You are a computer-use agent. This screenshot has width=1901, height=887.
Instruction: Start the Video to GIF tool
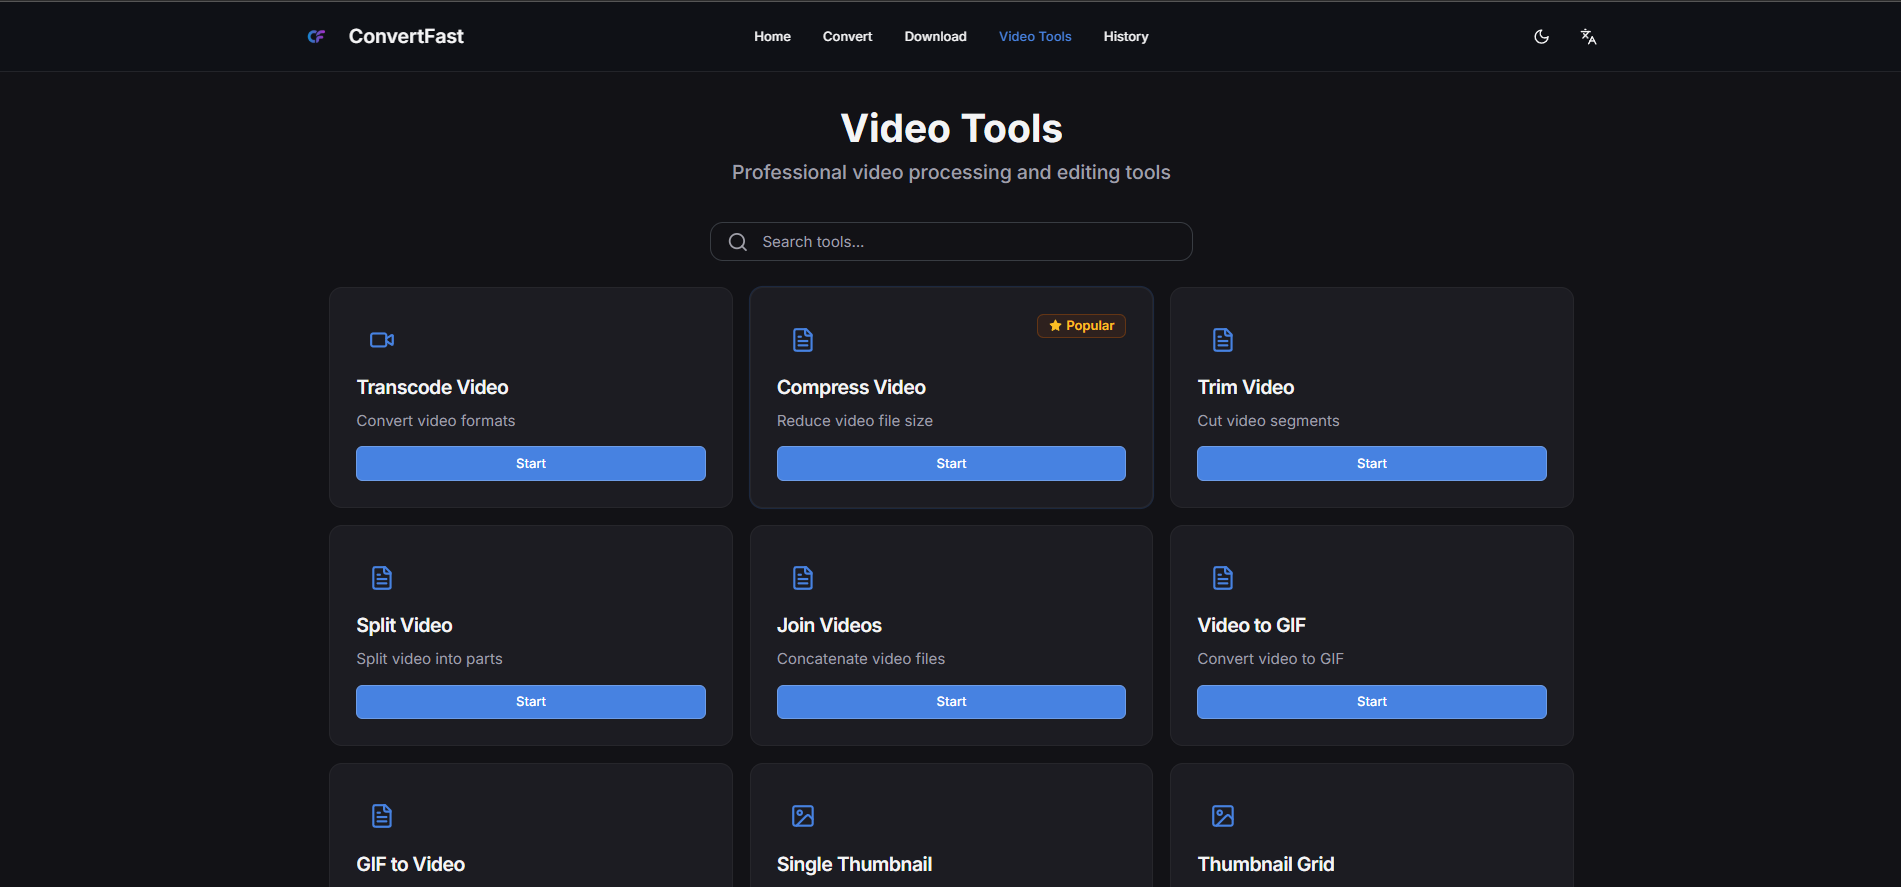[x=1372, y=702]
